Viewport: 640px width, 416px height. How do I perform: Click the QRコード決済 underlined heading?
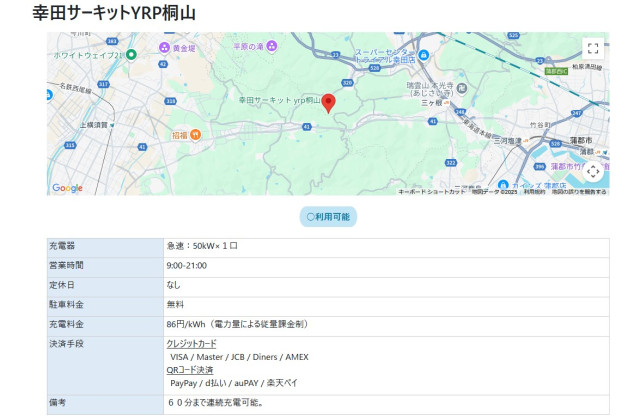[x=190, y=370]
